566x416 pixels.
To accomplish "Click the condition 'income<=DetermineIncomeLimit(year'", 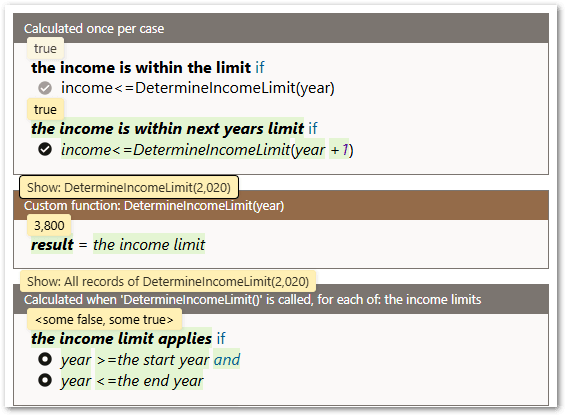I will [x=193, y=150].
